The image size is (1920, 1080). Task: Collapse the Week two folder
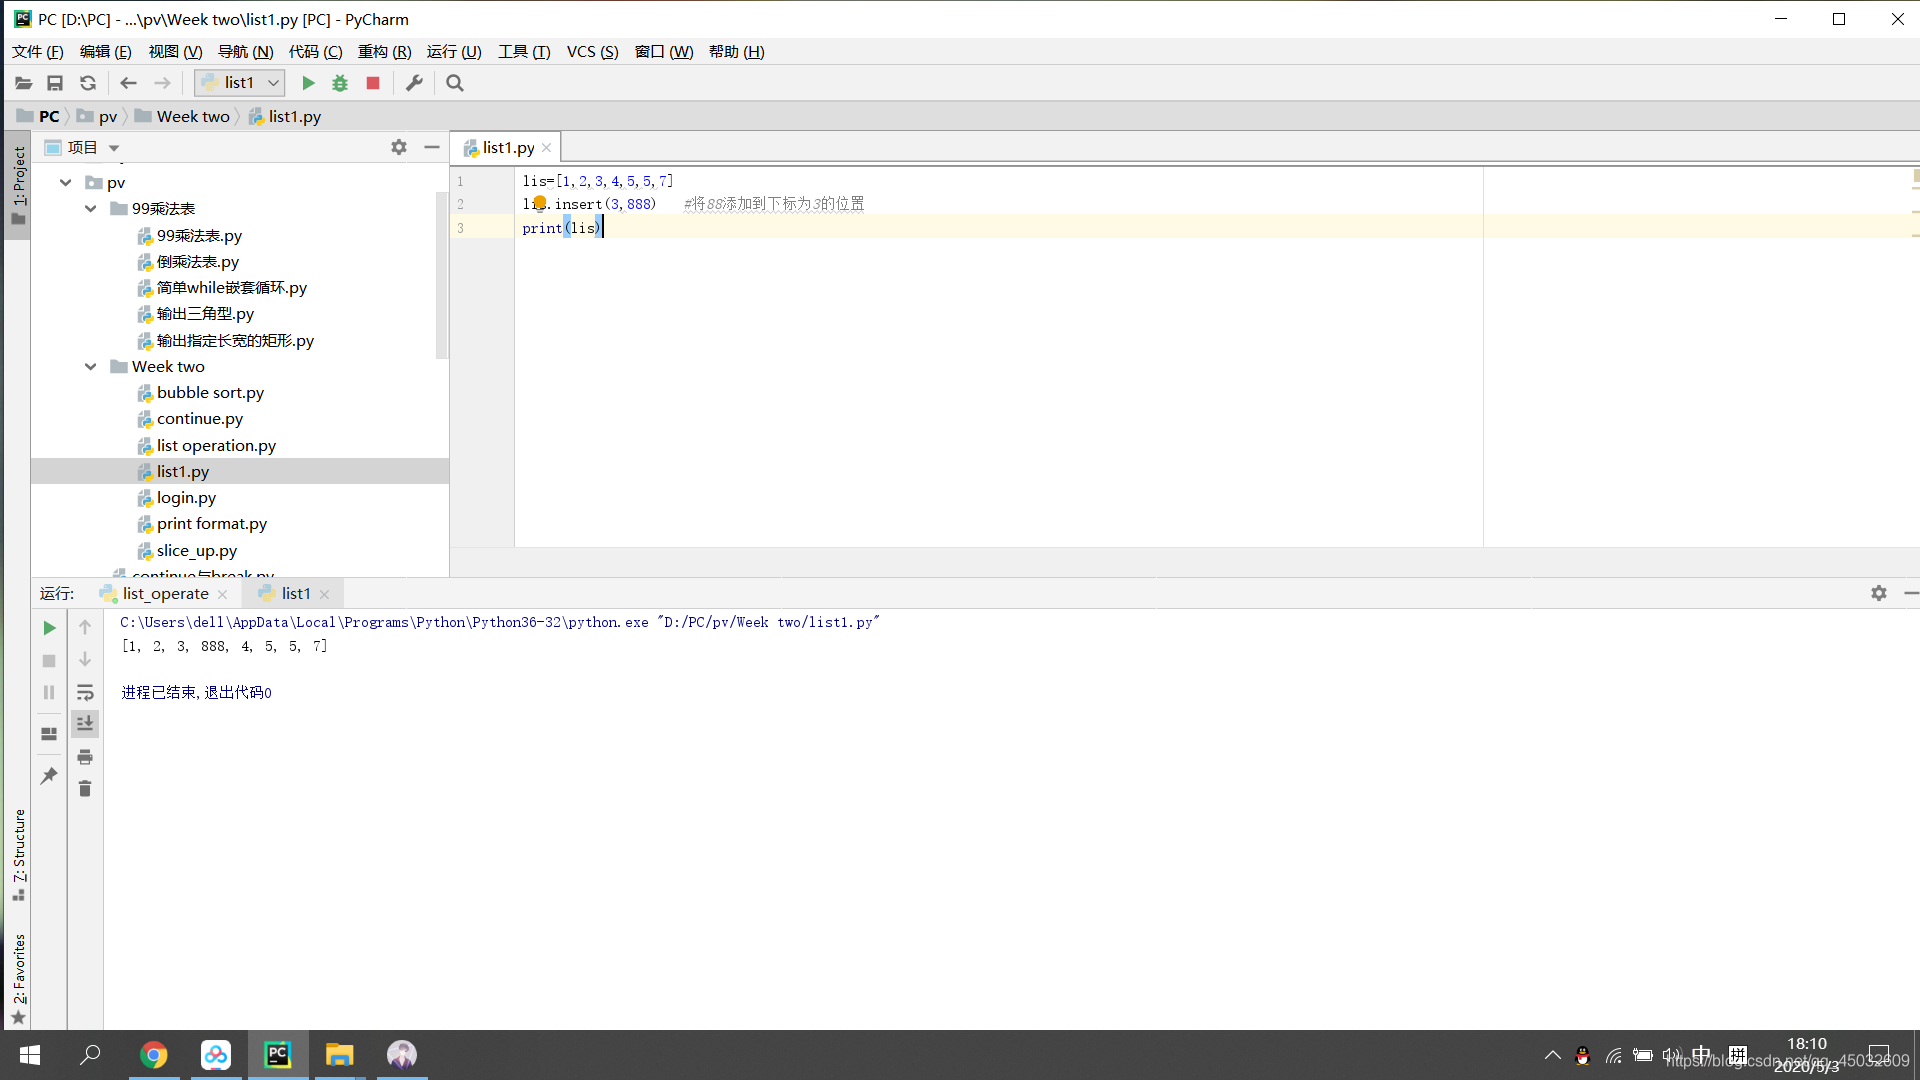[91, 366]
